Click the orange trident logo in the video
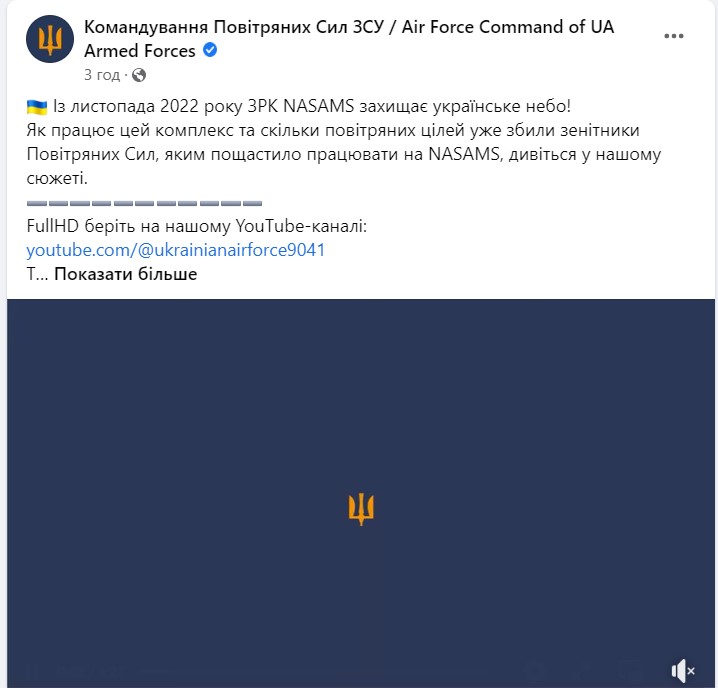This screenshot has width=718, height=688. [x=361, y=509]
